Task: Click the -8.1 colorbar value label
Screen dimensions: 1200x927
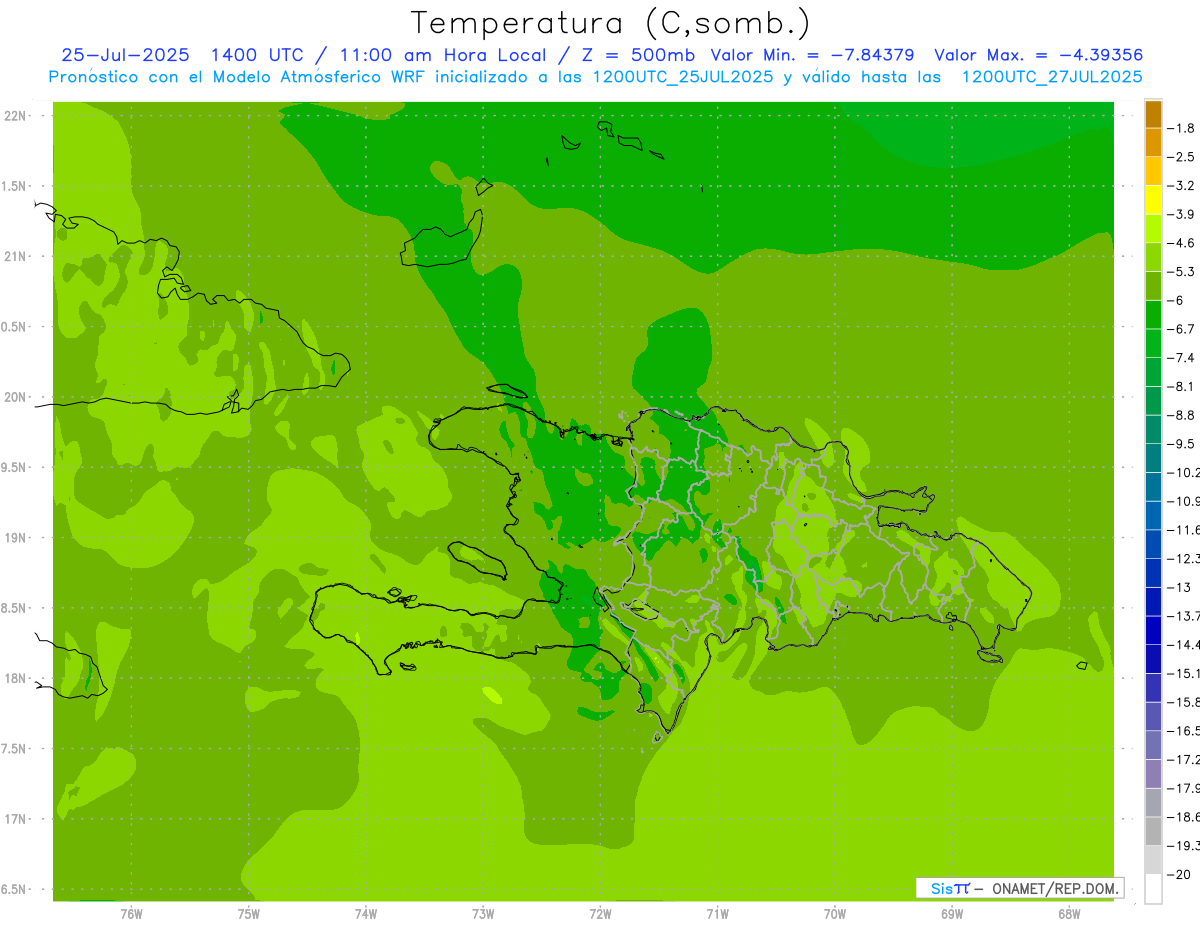Action: coord(1181,386)
